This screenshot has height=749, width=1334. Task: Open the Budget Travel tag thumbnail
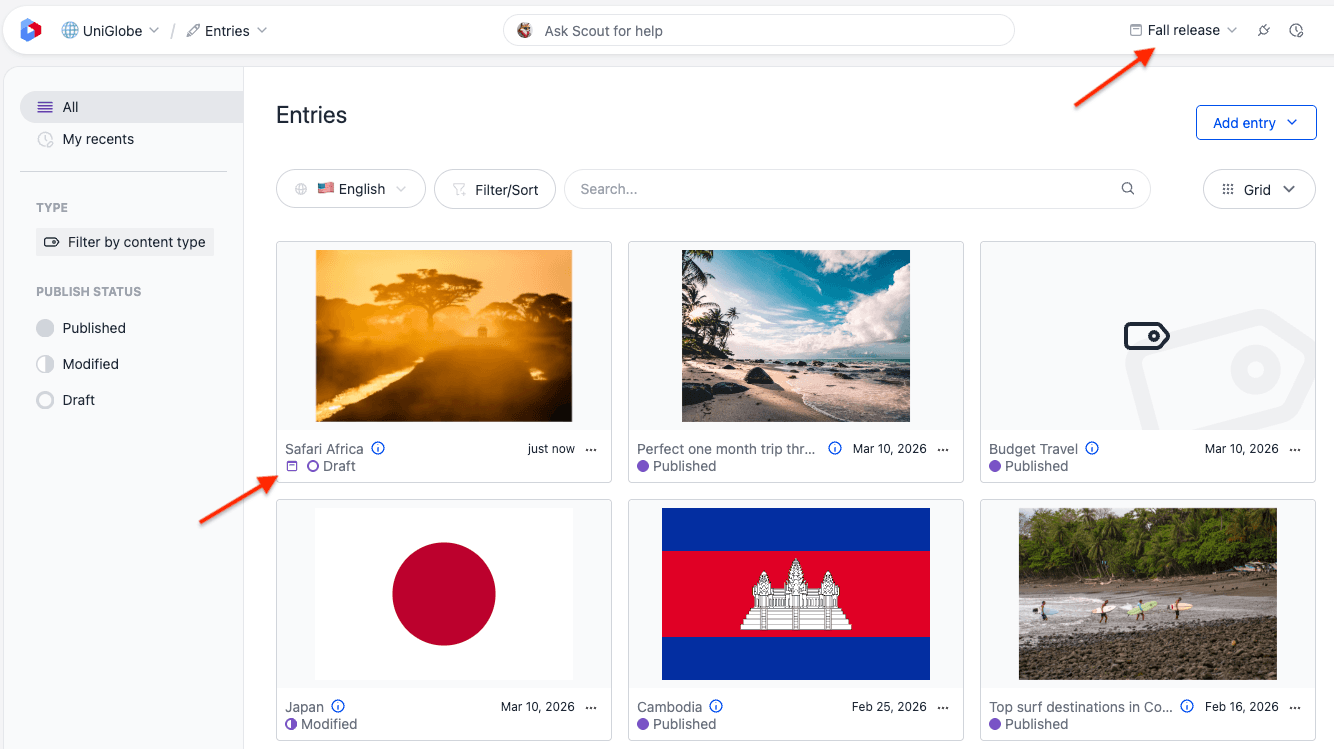(1148, 336)
